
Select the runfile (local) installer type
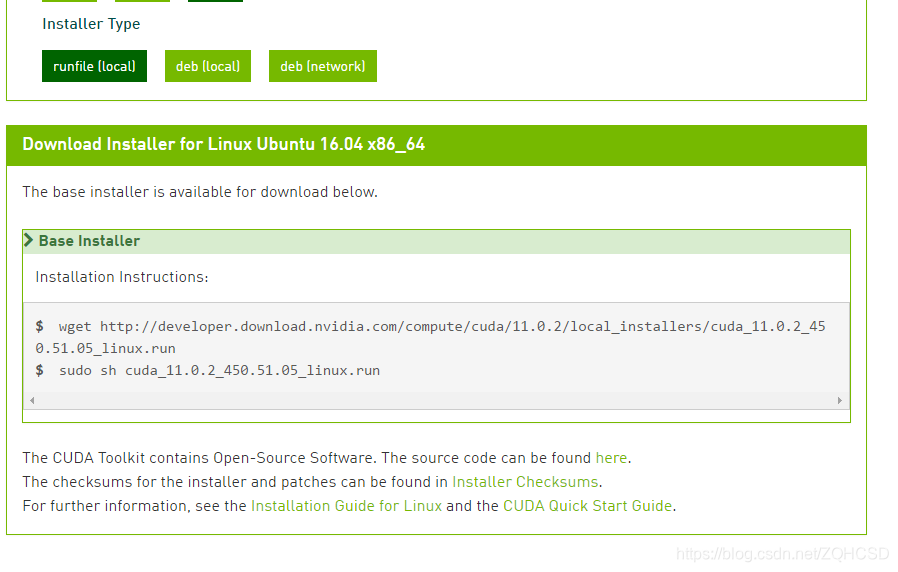coord(94,66)
